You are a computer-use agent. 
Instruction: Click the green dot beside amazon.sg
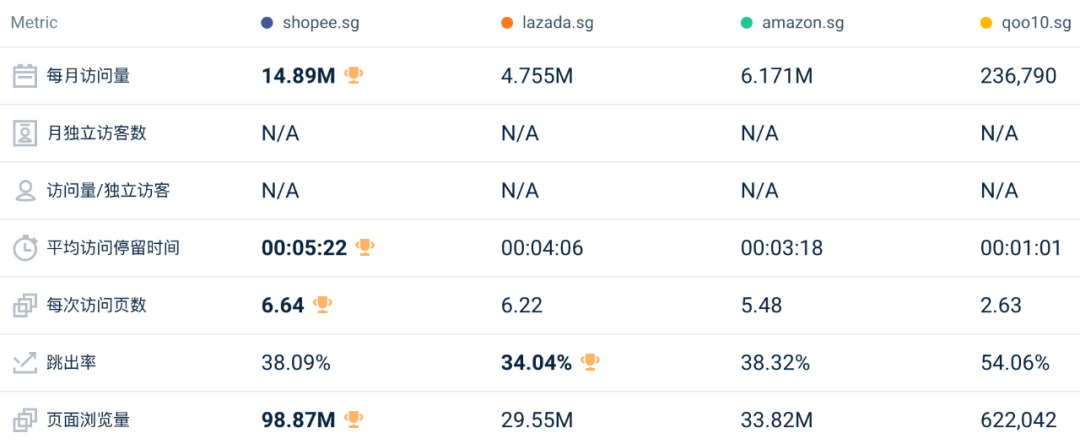click(x=747, y=23)
